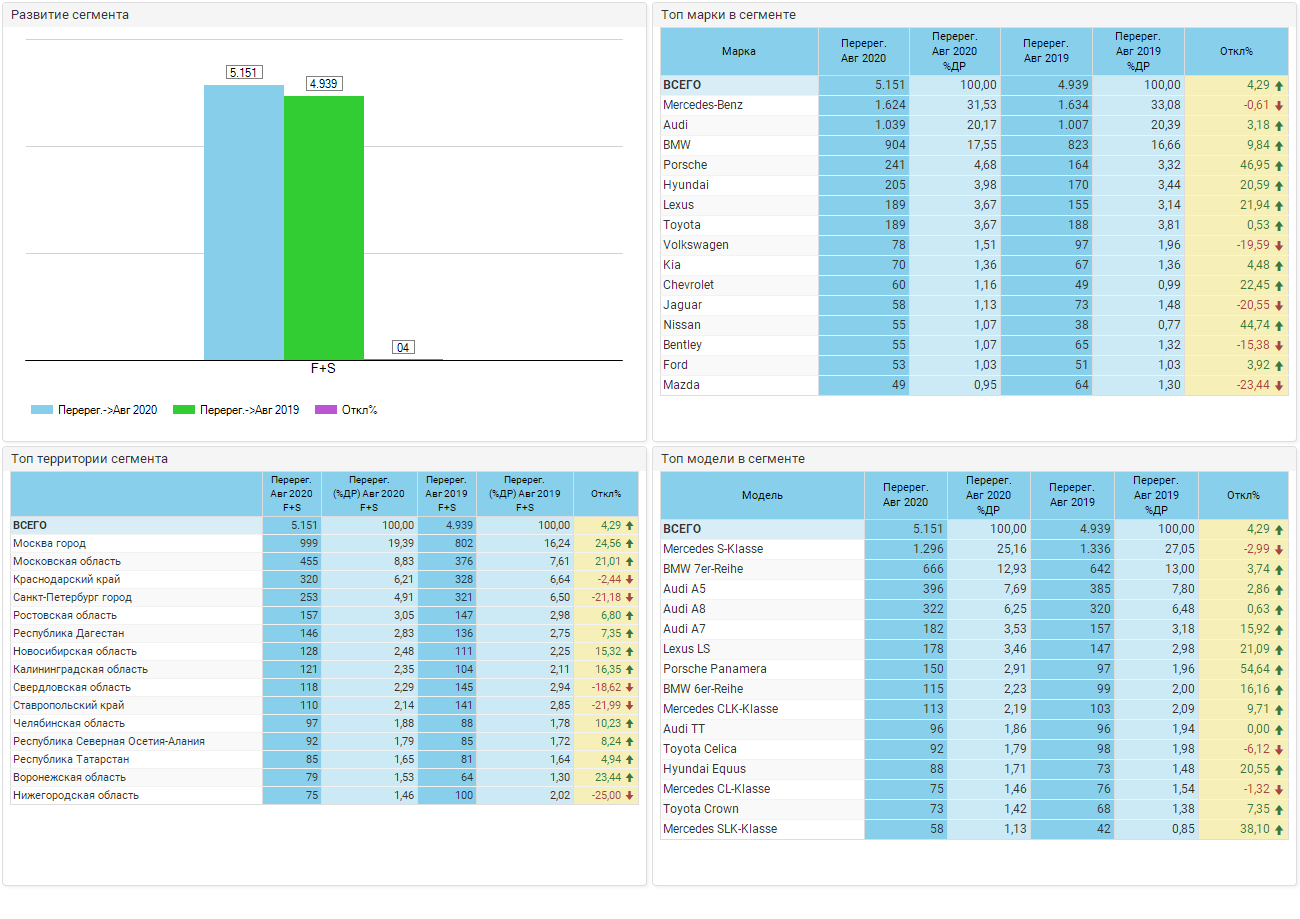Select Hyundai Equus model row
Screen dimensions: 1300x919
(x=974, y=769)
